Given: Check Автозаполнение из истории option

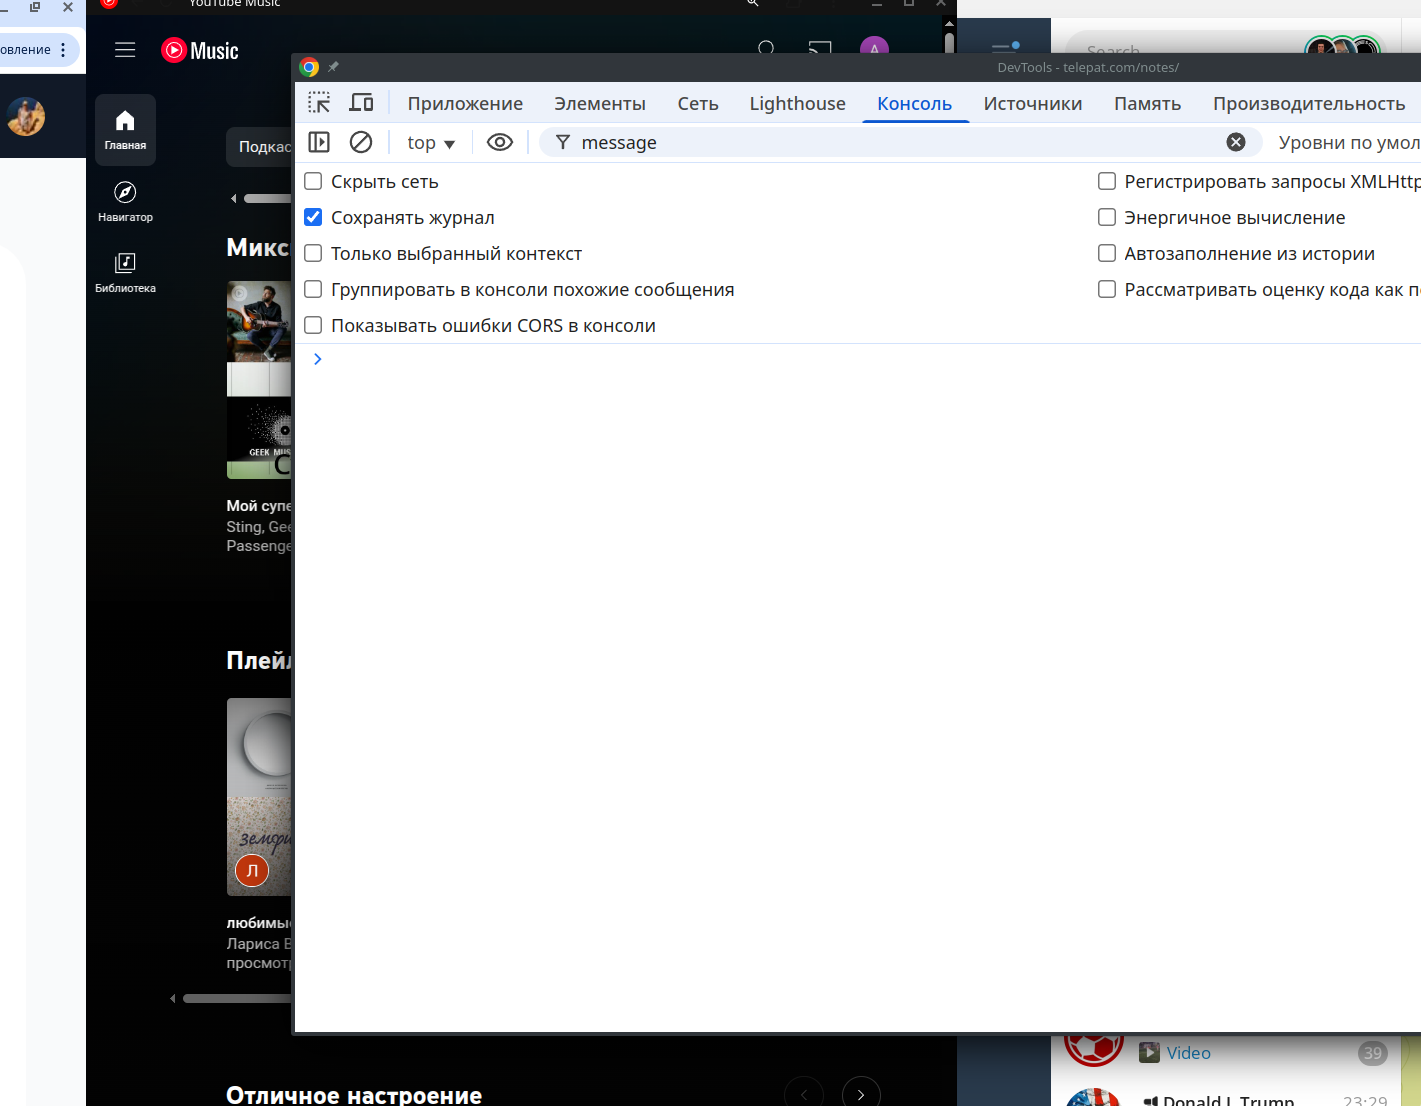Looking at the screenshot, I should tap(1107, 253).
